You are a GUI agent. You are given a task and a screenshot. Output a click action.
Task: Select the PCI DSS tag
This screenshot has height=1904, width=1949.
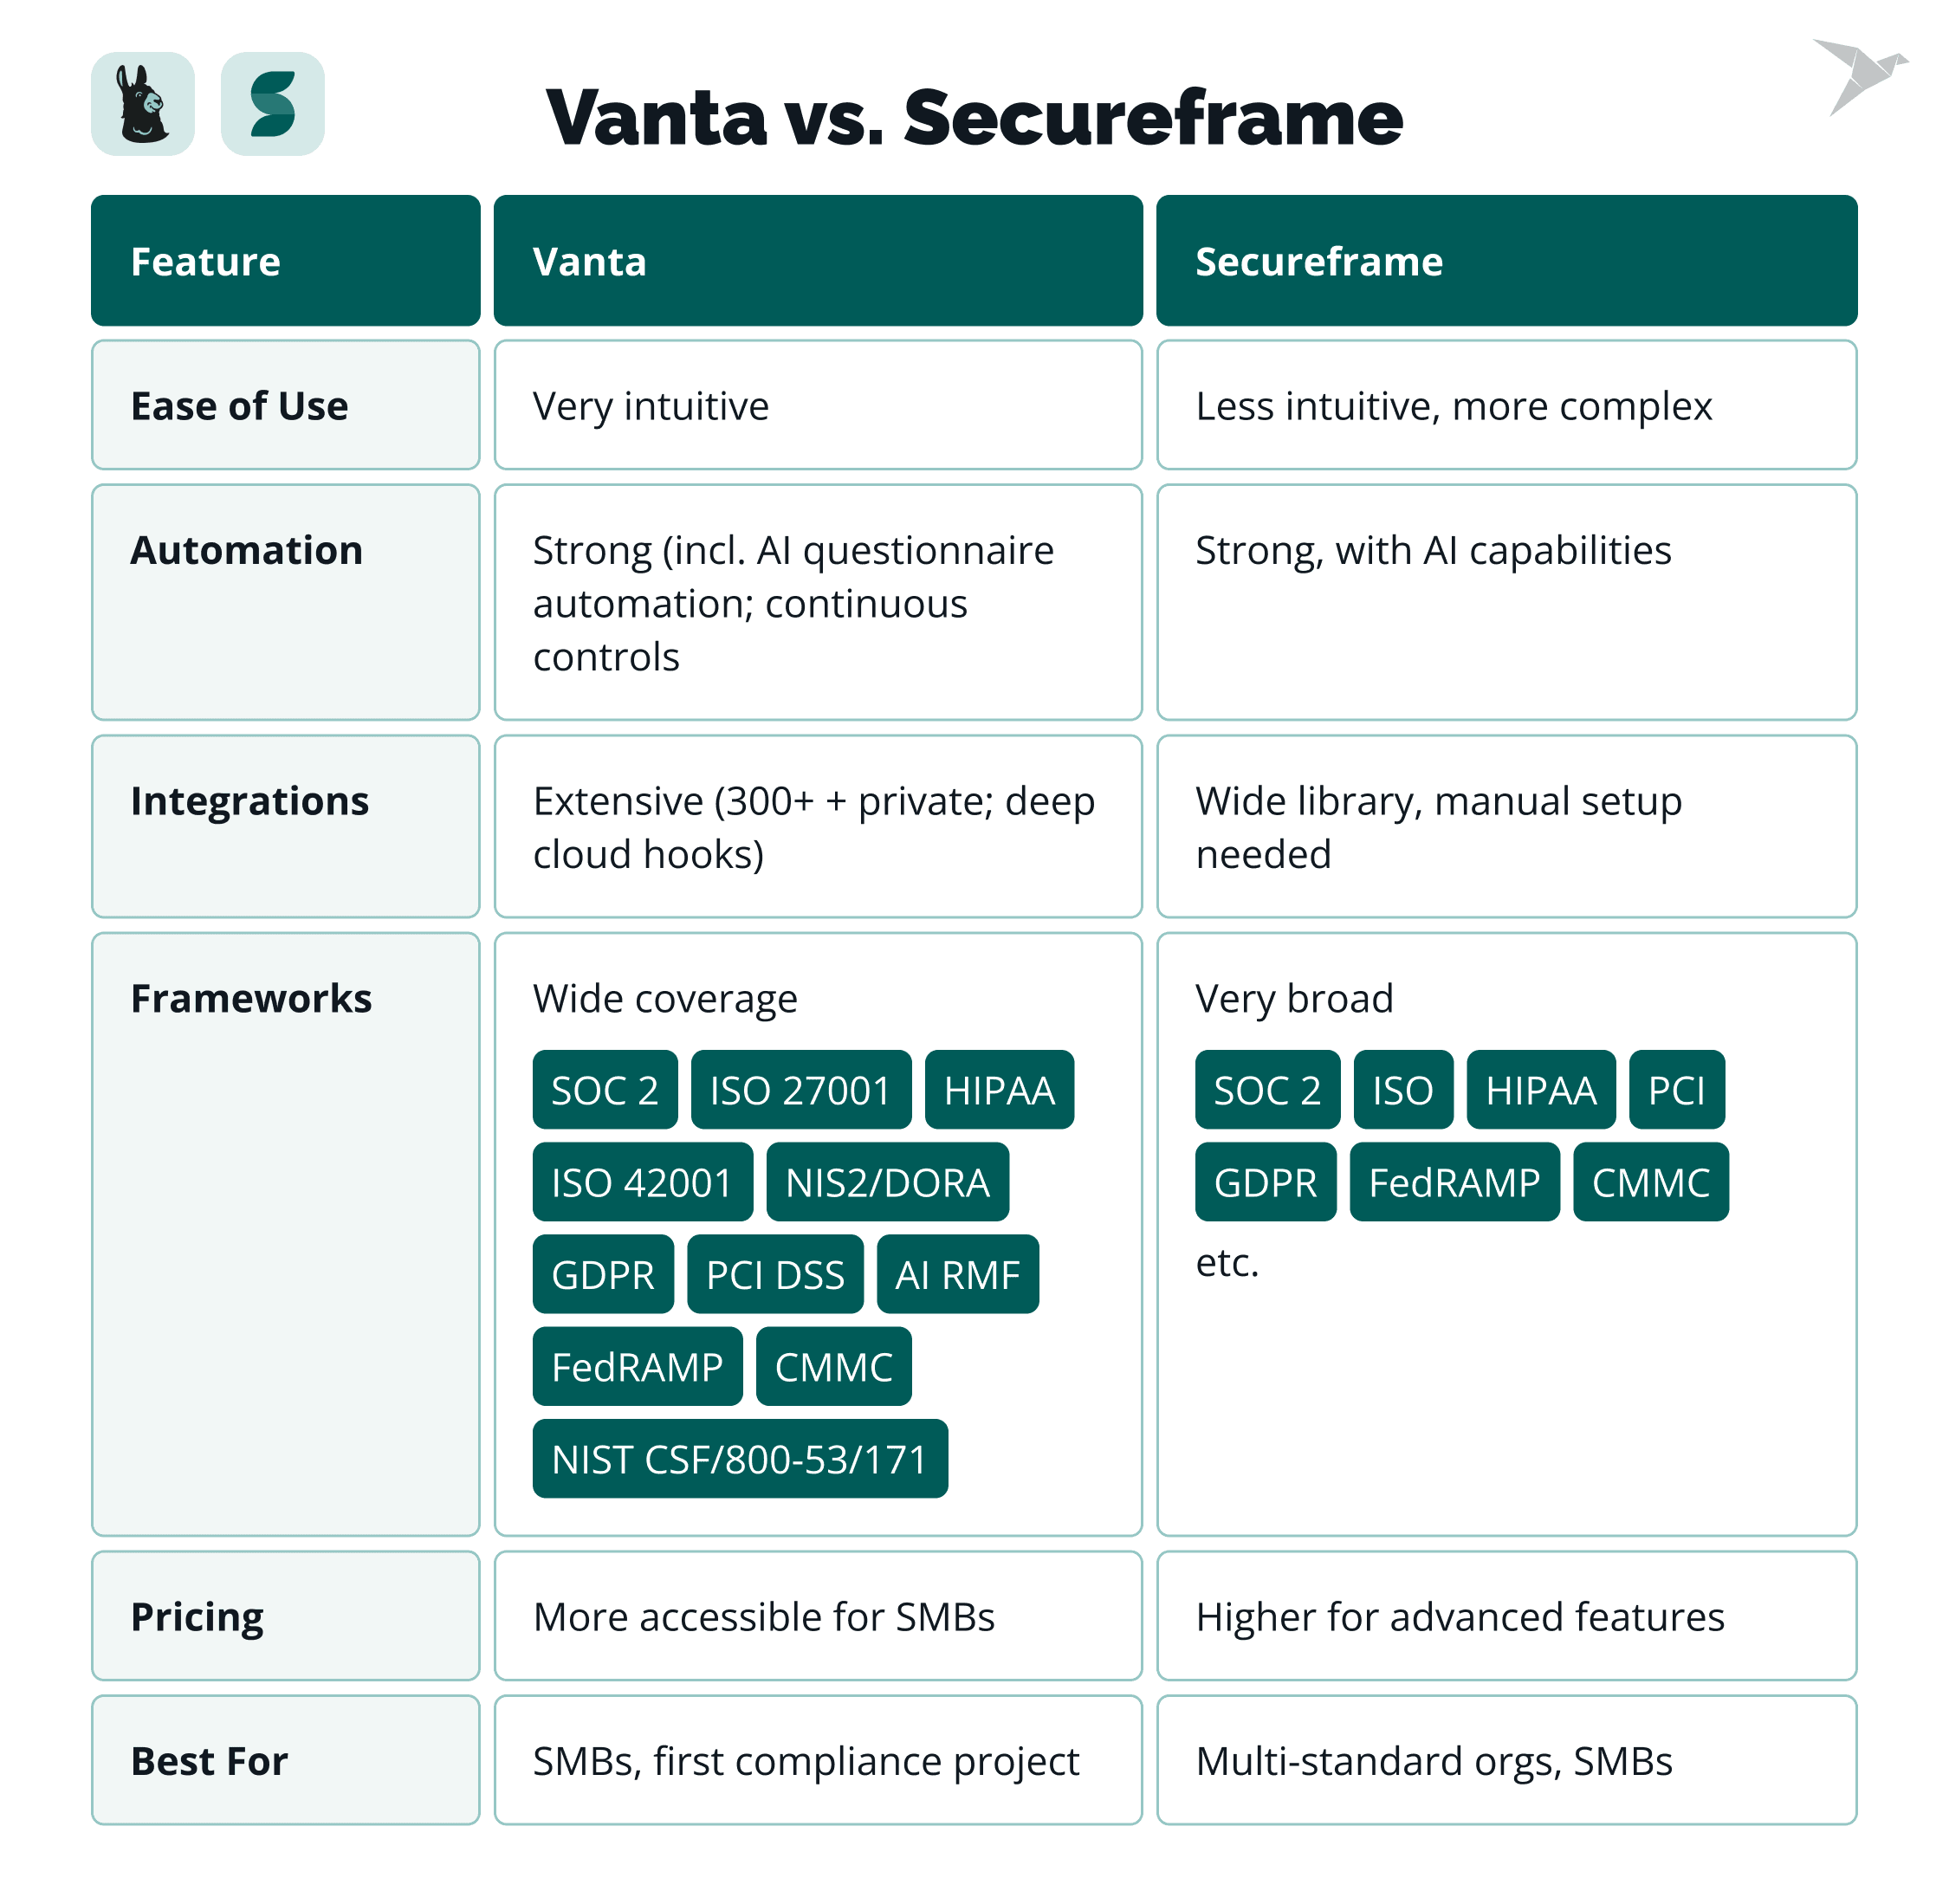(775, 1274)
